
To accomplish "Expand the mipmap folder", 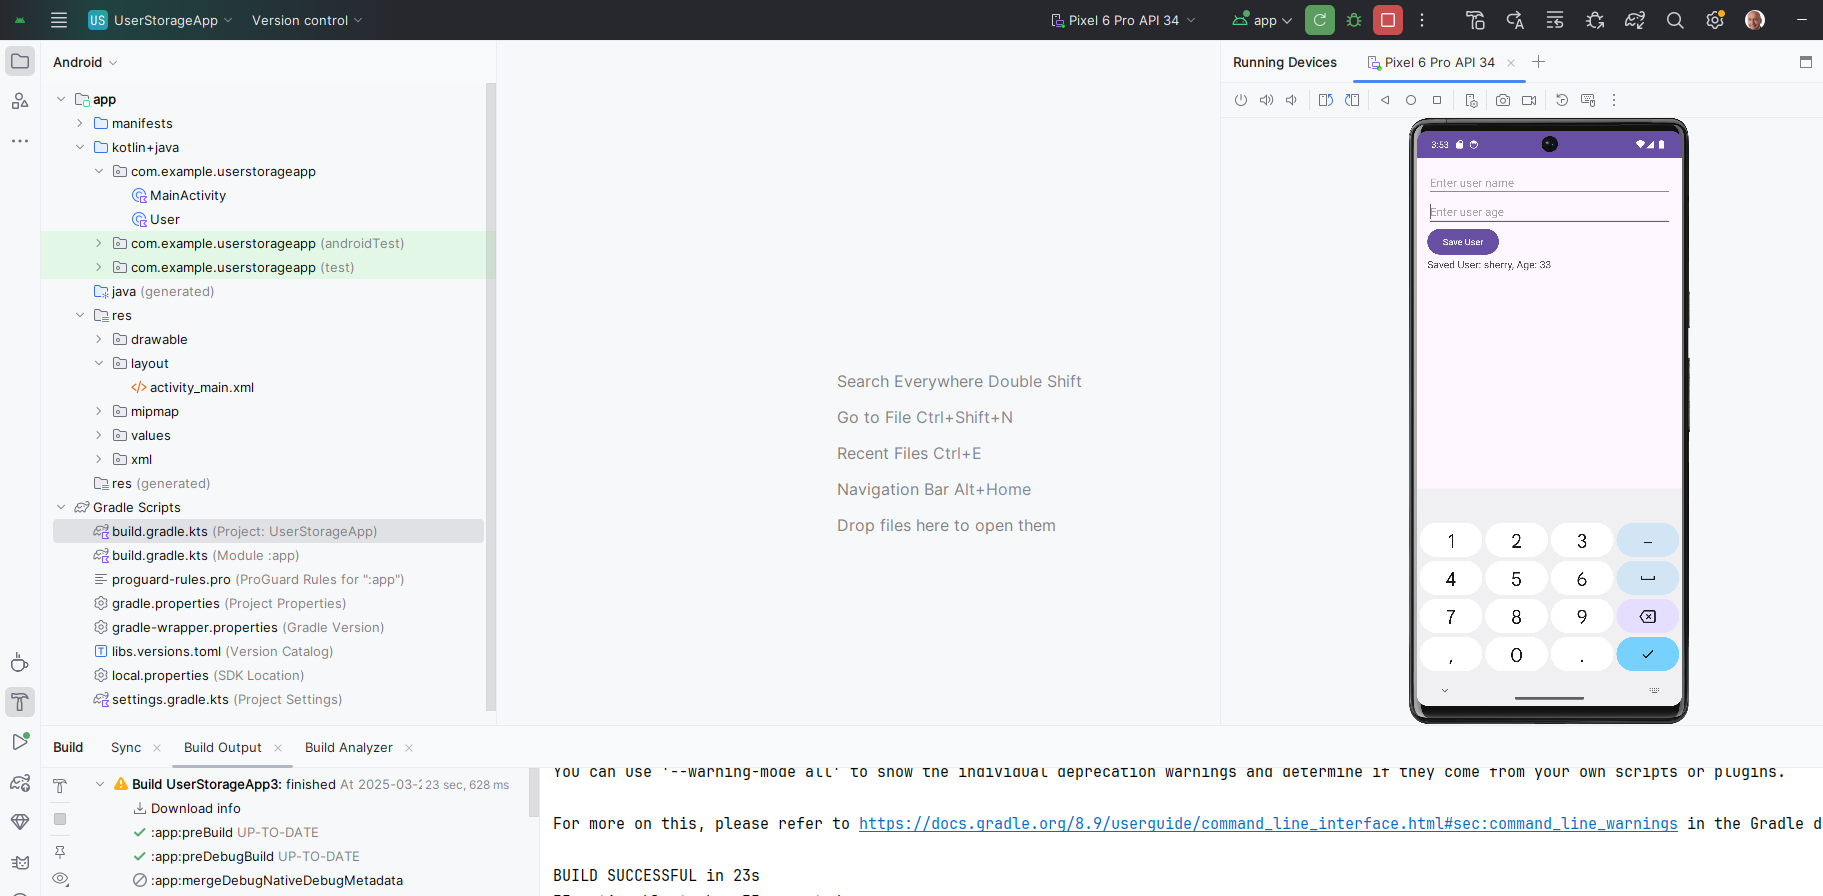I will [x=99, y=411].
